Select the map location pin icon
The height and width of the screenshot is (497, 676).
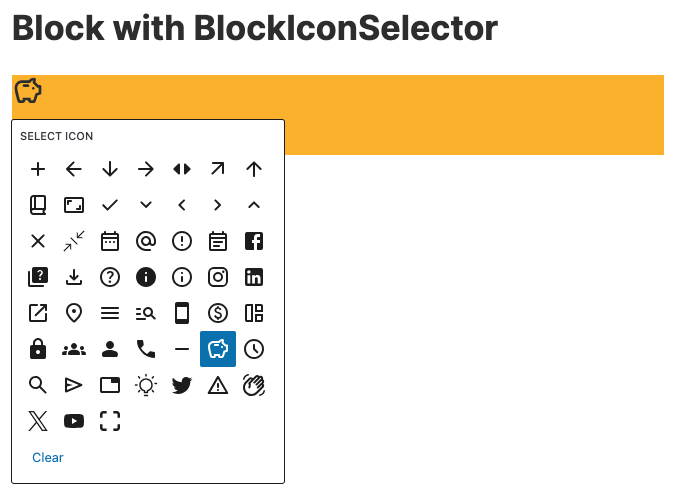(74, 313)
